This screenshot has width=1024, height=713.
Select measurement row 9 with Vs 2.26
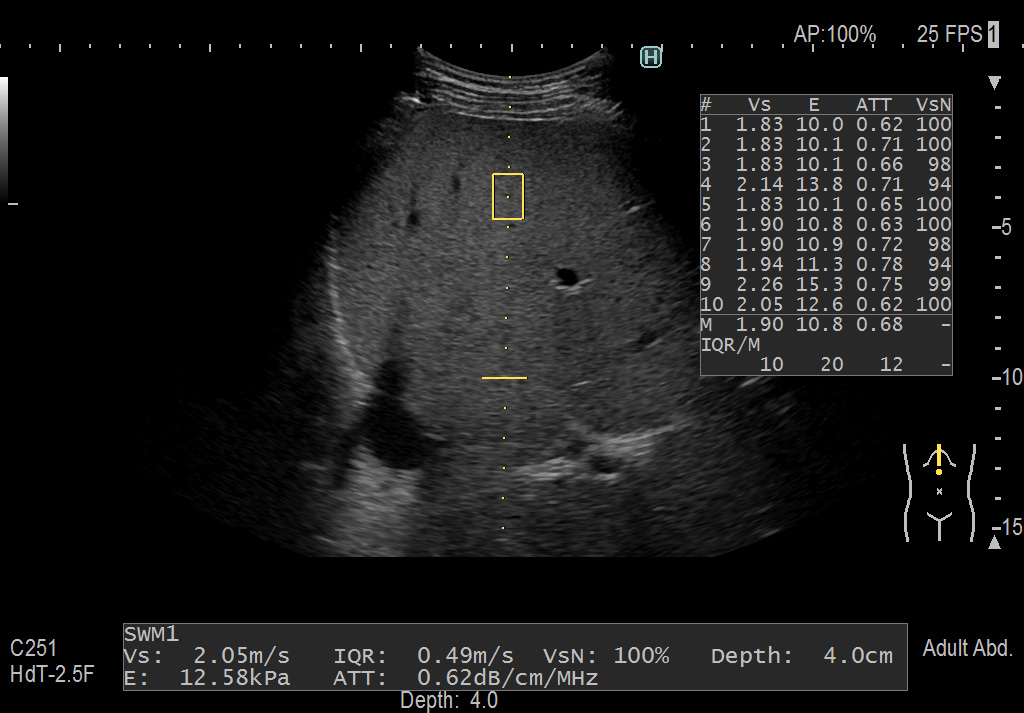click(x=825, y=284)
